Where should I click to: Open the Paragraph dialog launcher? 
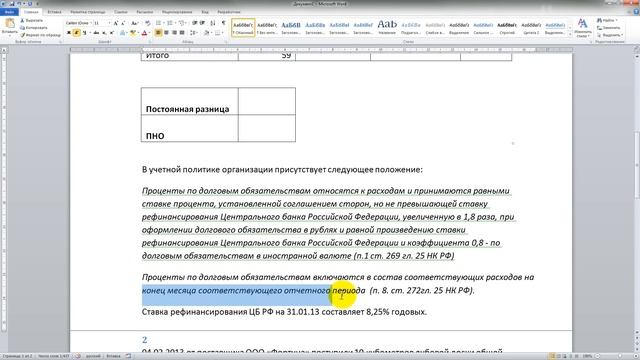225,42
